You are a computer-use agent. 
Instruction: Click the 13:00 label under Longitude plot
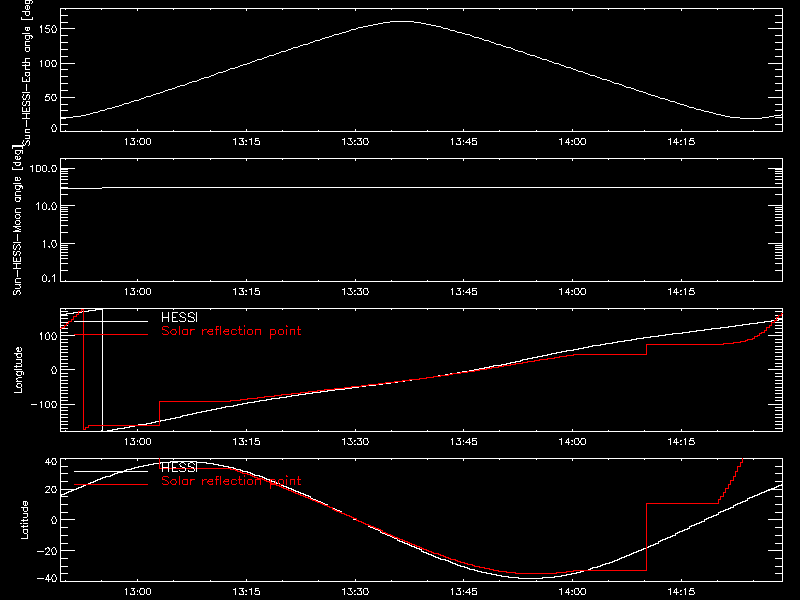(138, 441)
